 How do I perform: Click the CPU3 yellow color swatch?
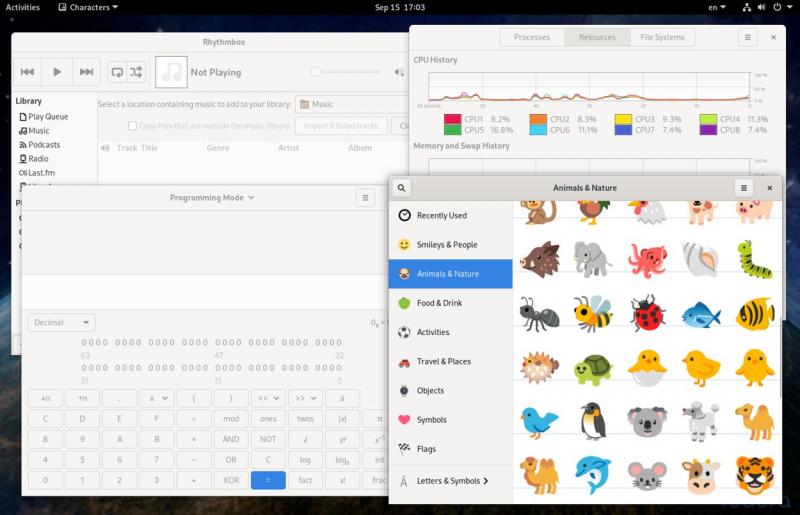(x=623, y=119)
